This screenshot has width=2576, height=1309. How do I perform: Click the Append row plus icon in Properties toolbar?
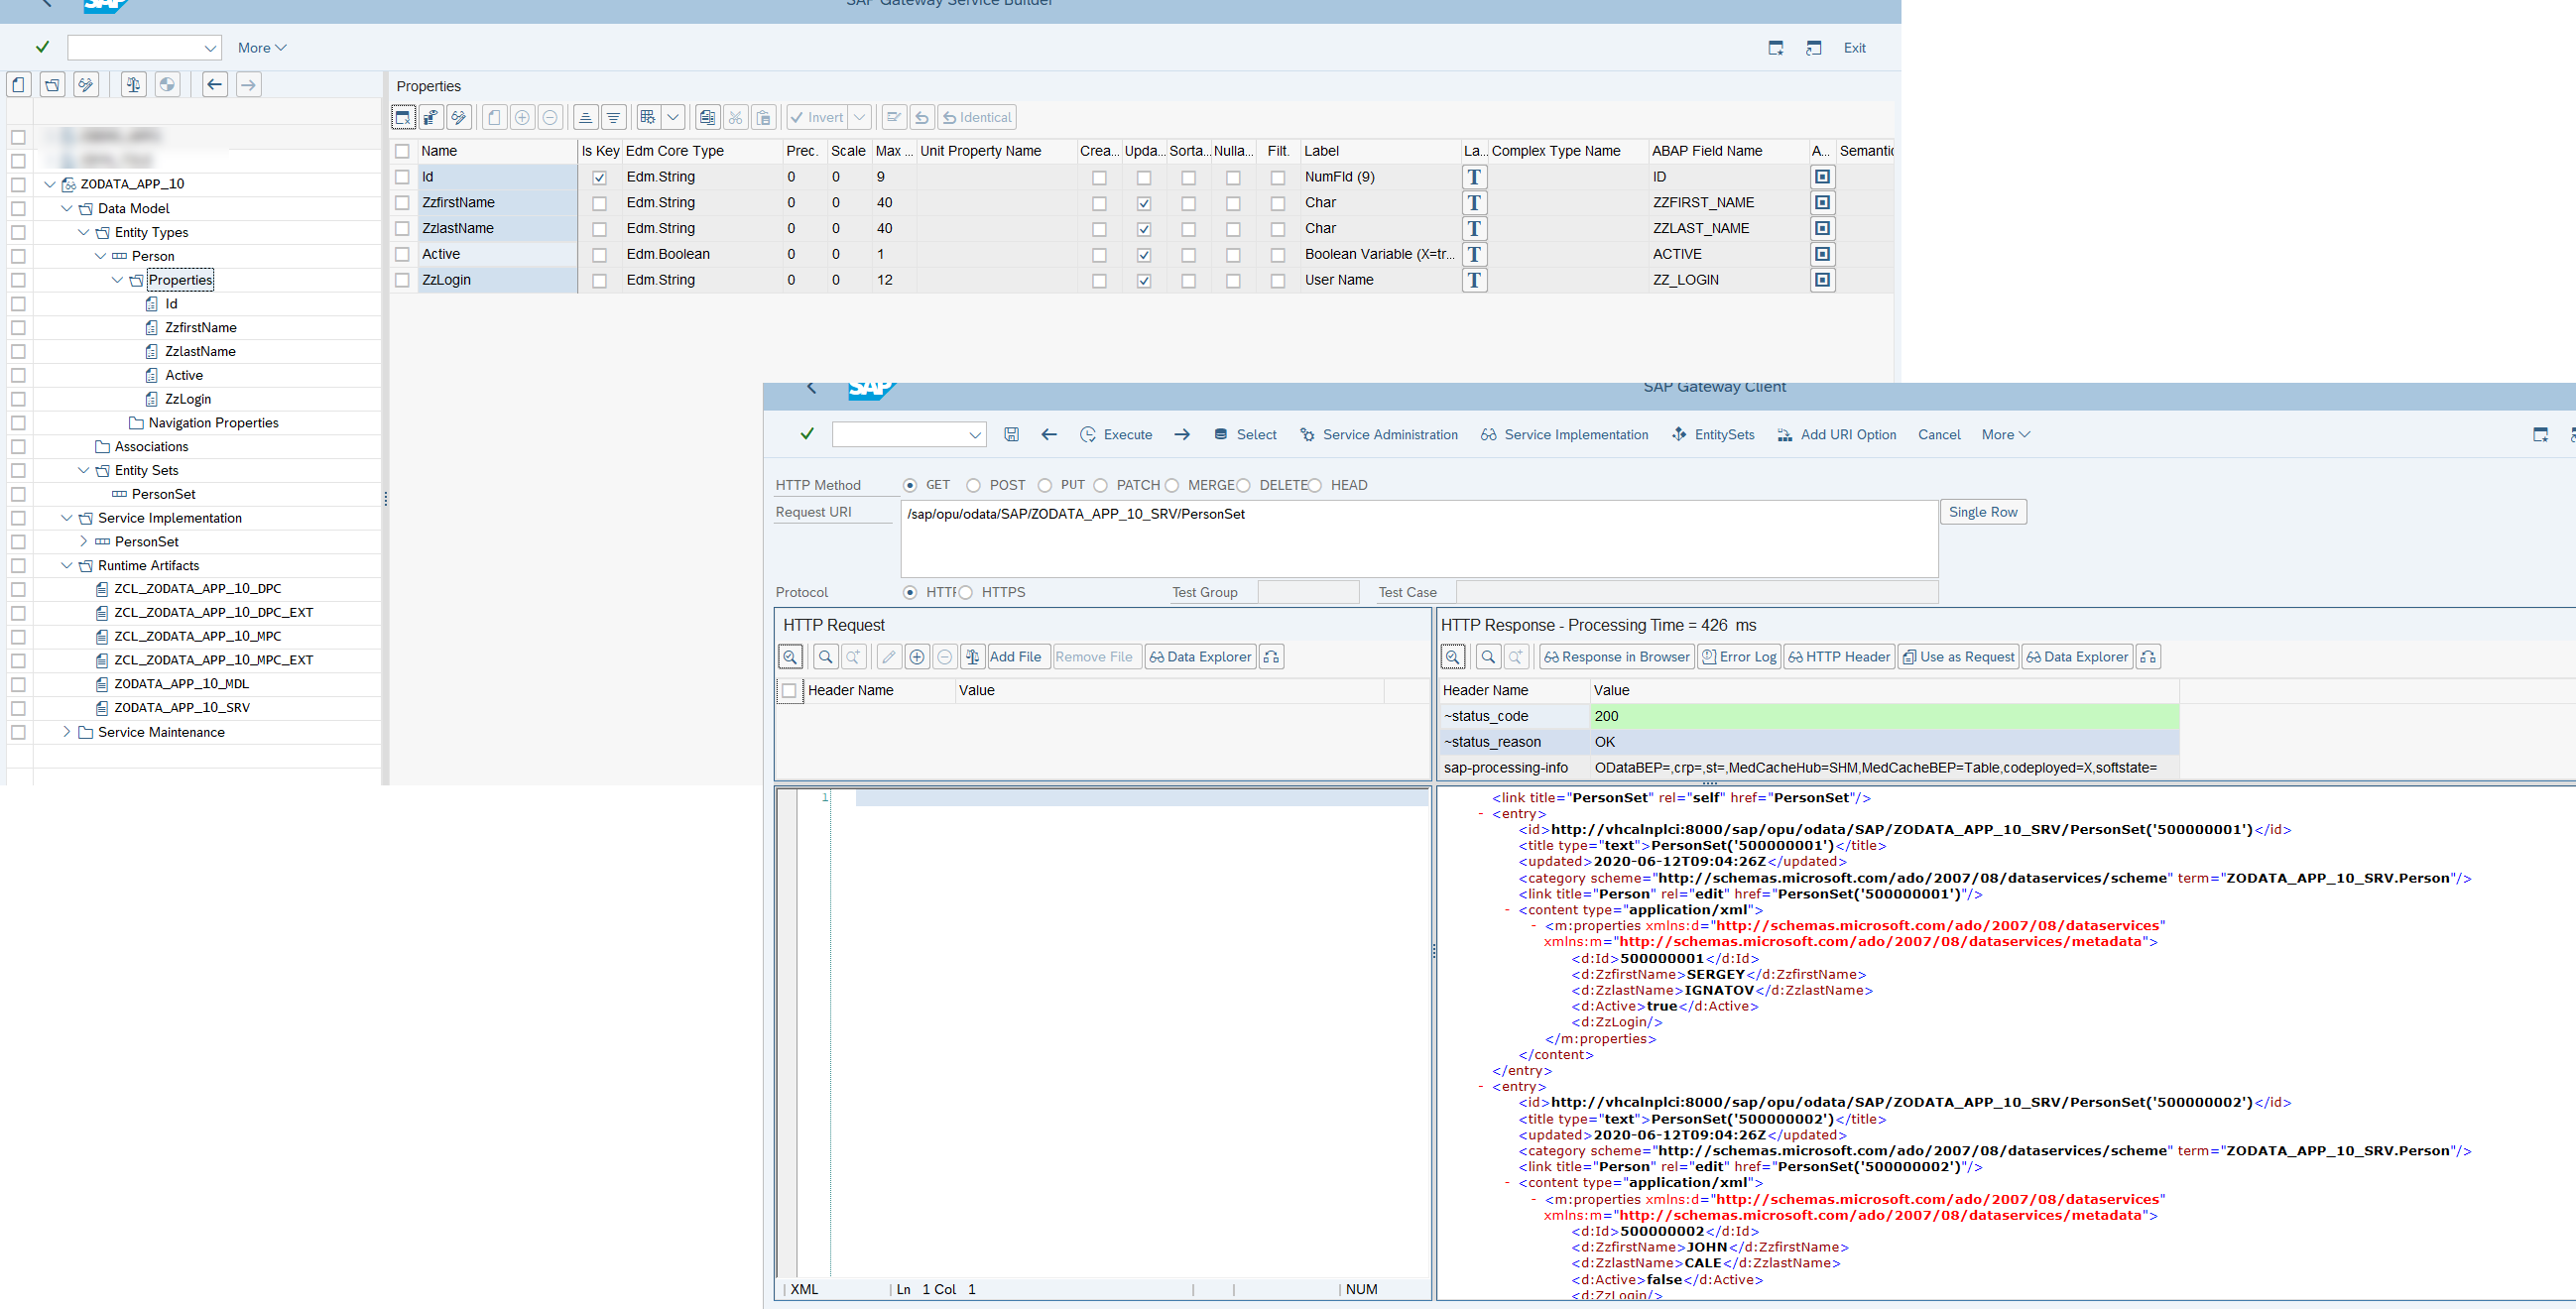tap(522, 118)
